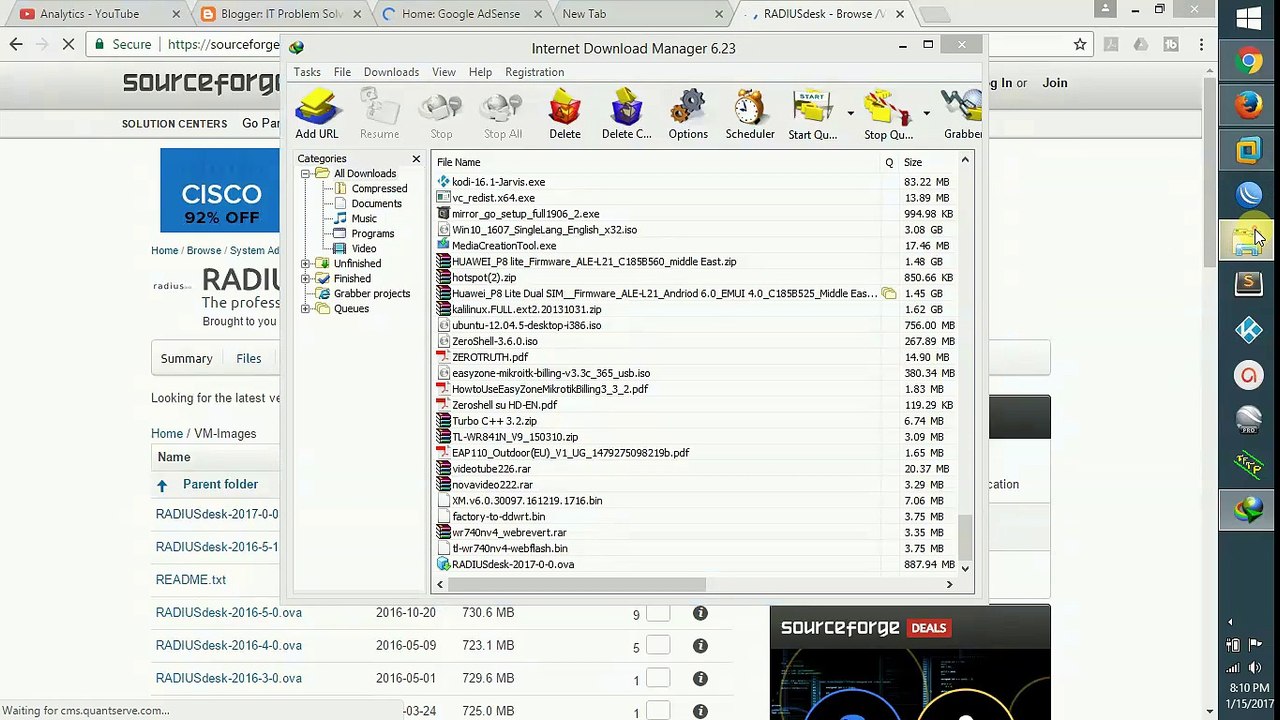Open the README.txt link
The image size is (1280, 720).
pyautogui.click(x=191, y=580)
